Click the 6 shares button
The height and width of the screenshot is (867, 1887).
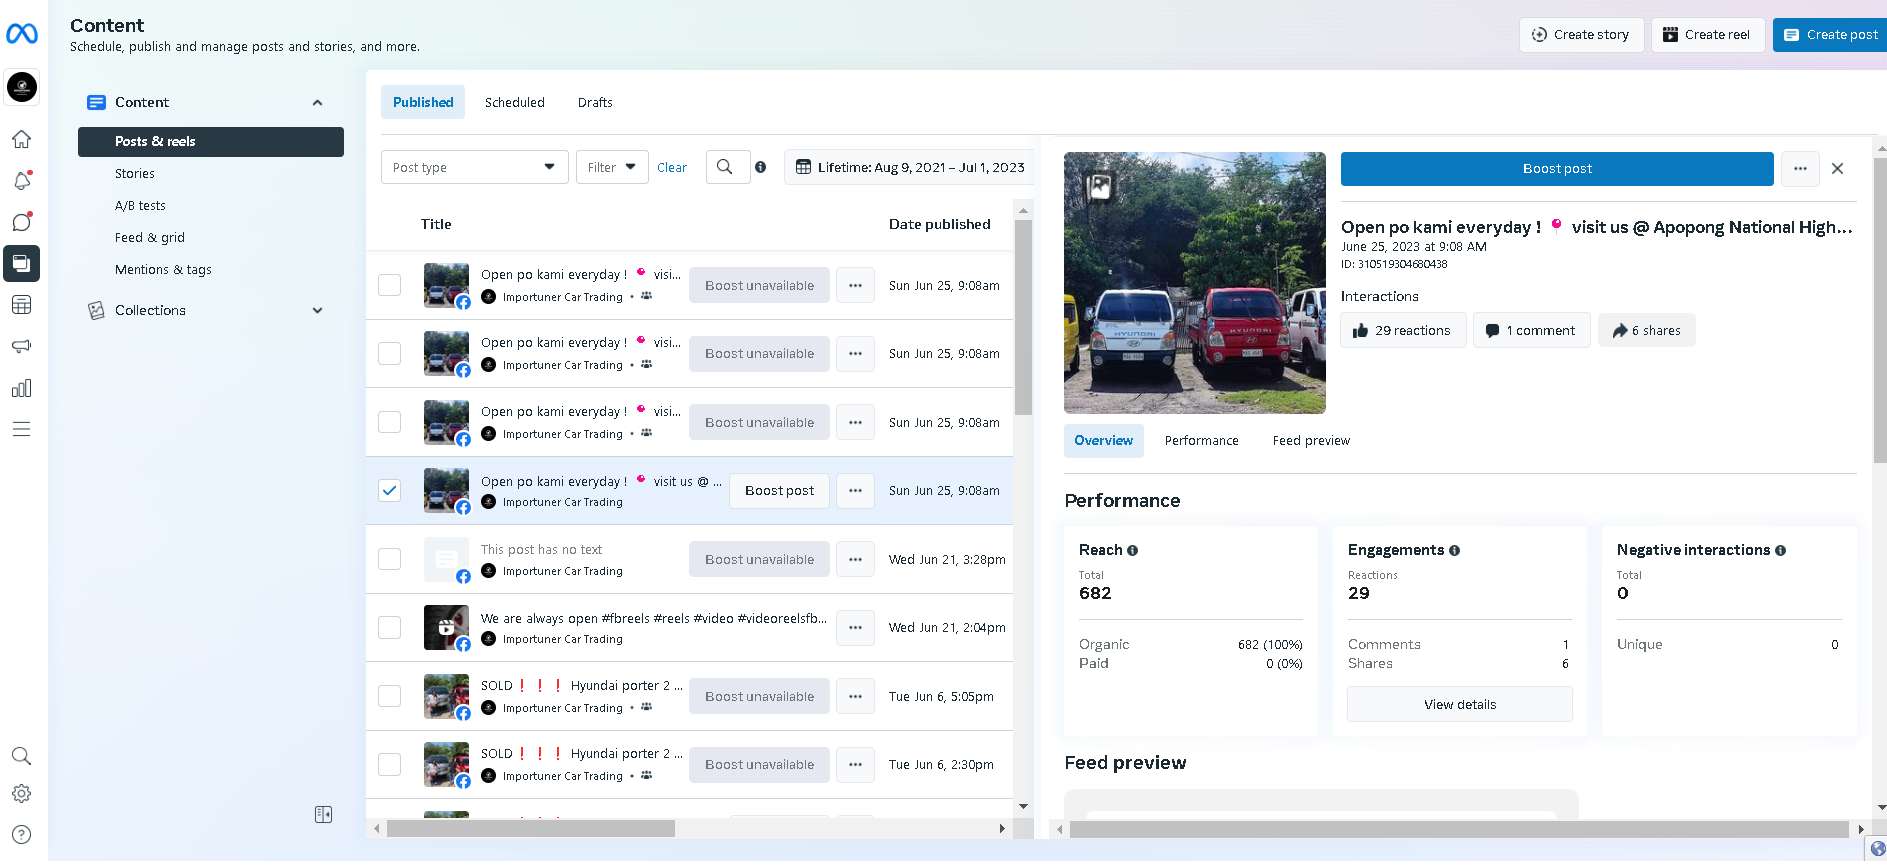[1647, 331]
